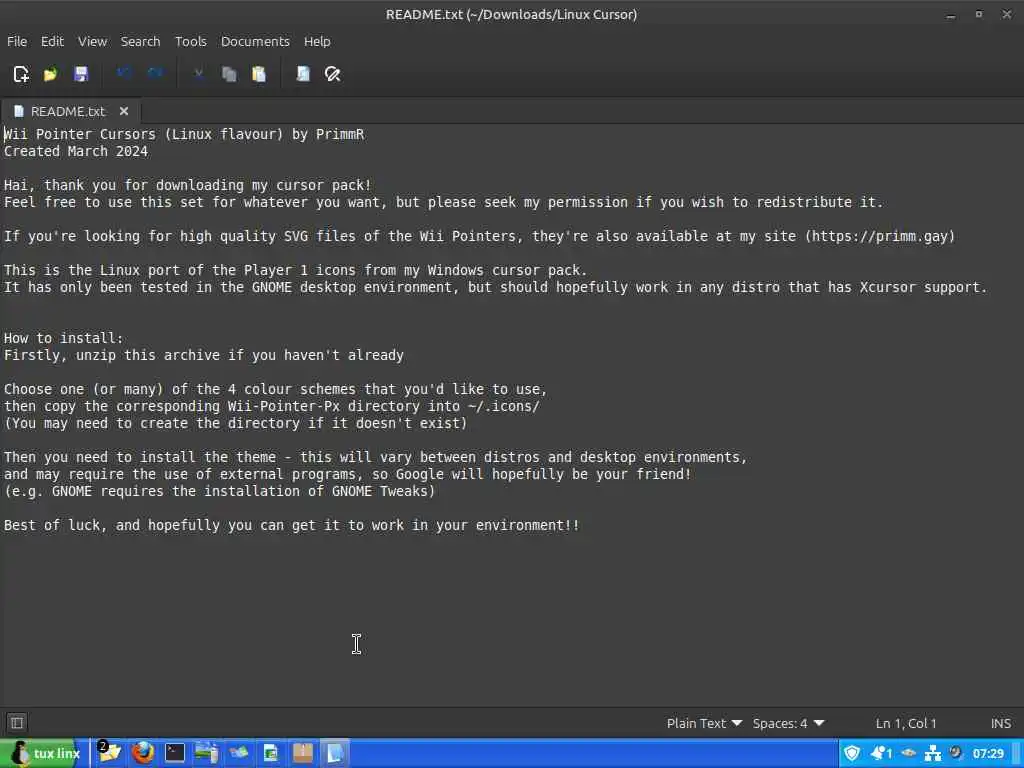Open Find with the document search icon
Screen dimensions: 1024x768
303,74
